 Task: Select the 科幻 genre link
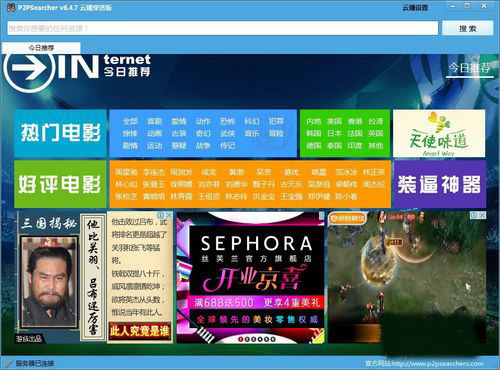click(x=252, y=121)
